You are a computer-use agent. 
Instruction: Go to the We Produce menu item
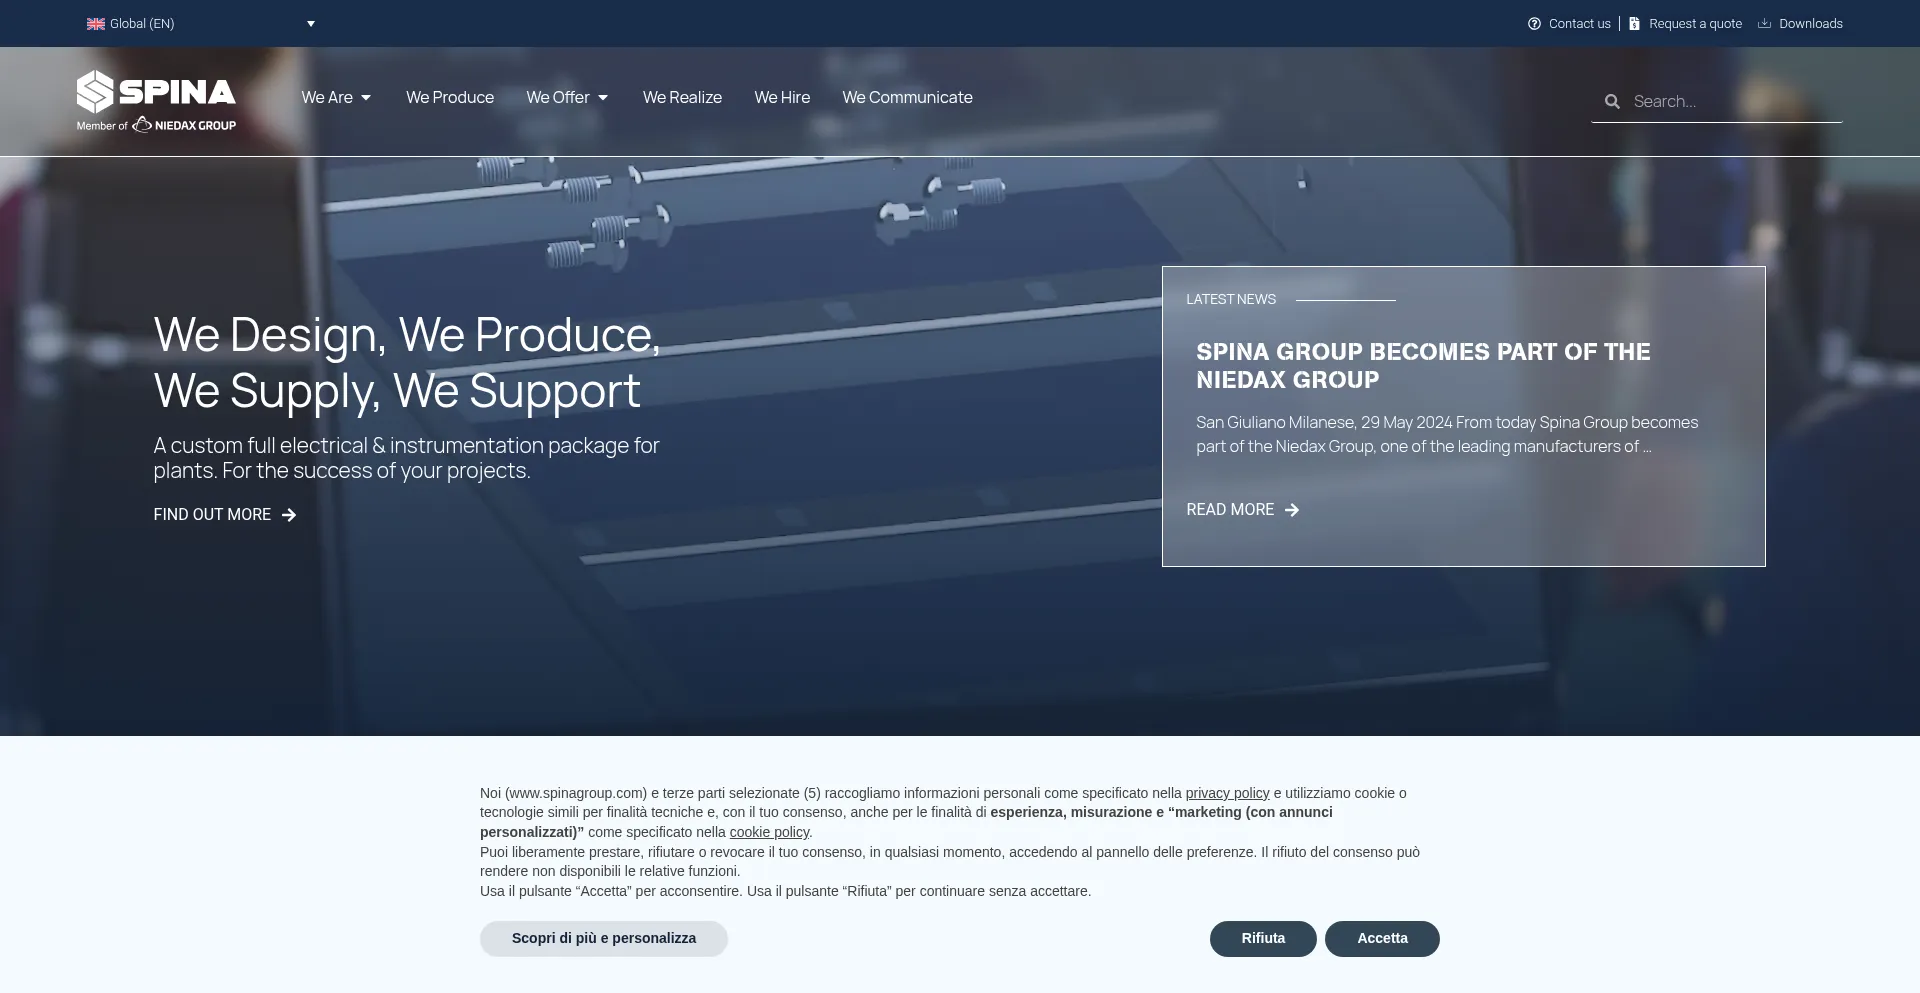coord(450,98)
